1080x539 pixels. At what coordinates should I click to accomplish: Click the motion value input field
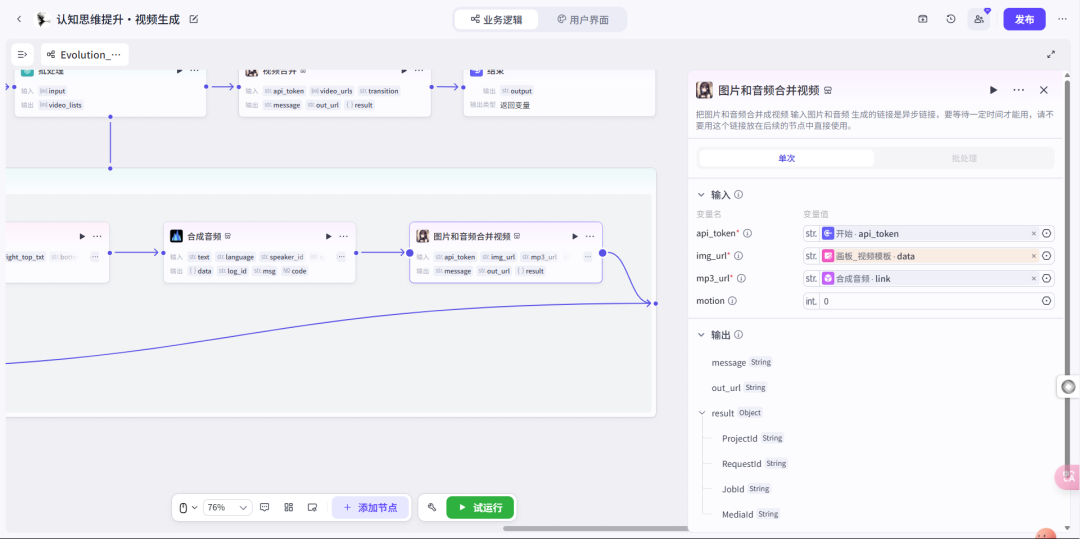(929, 301)
